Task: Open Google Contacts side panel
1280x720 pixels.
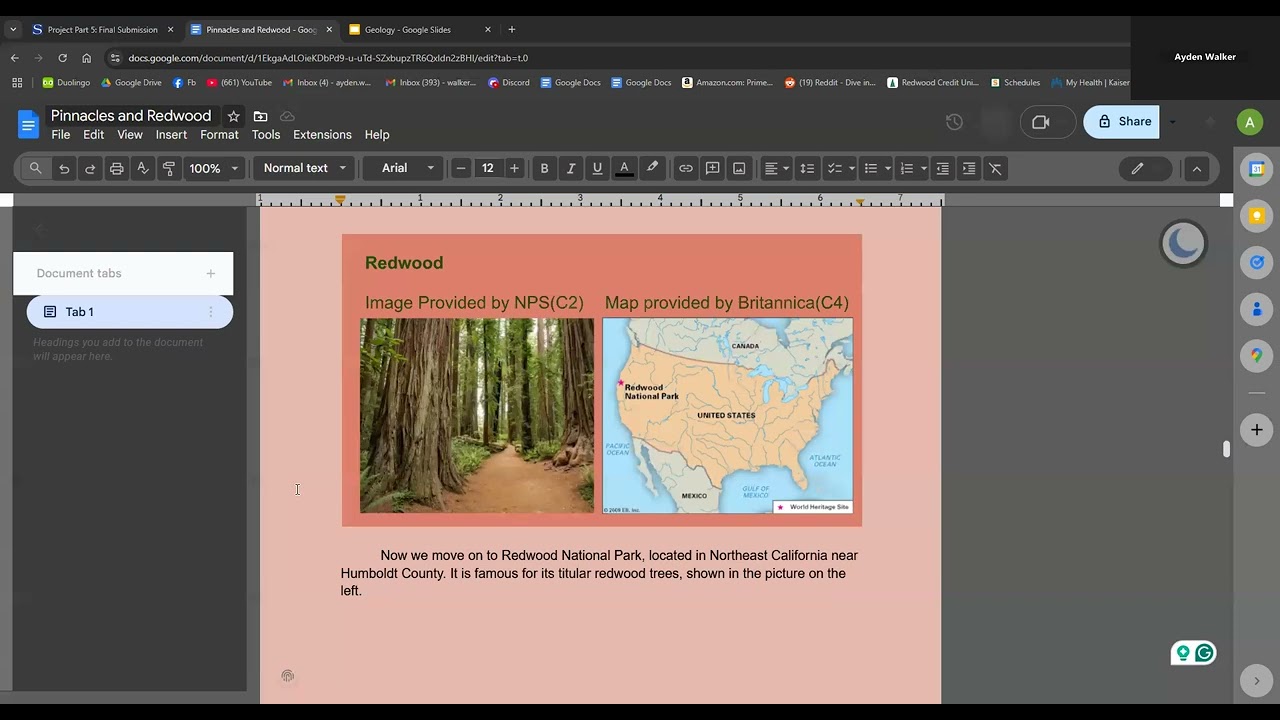Action: tap(1257, 309)
